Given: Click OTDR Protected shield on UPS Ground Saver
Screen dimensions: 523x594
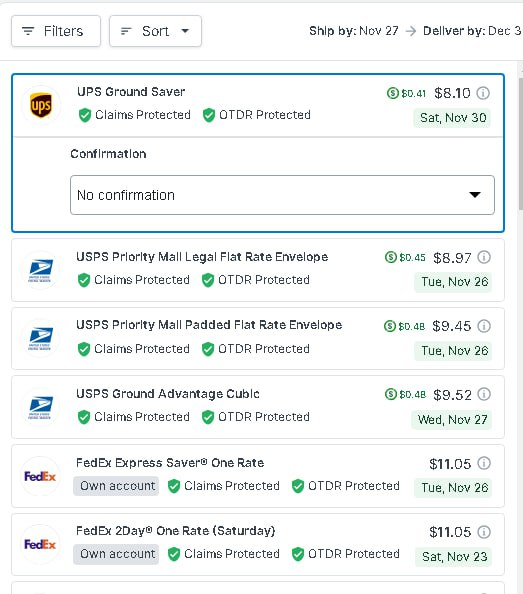Looking at the screenshot, I should [x=209, y=115].
